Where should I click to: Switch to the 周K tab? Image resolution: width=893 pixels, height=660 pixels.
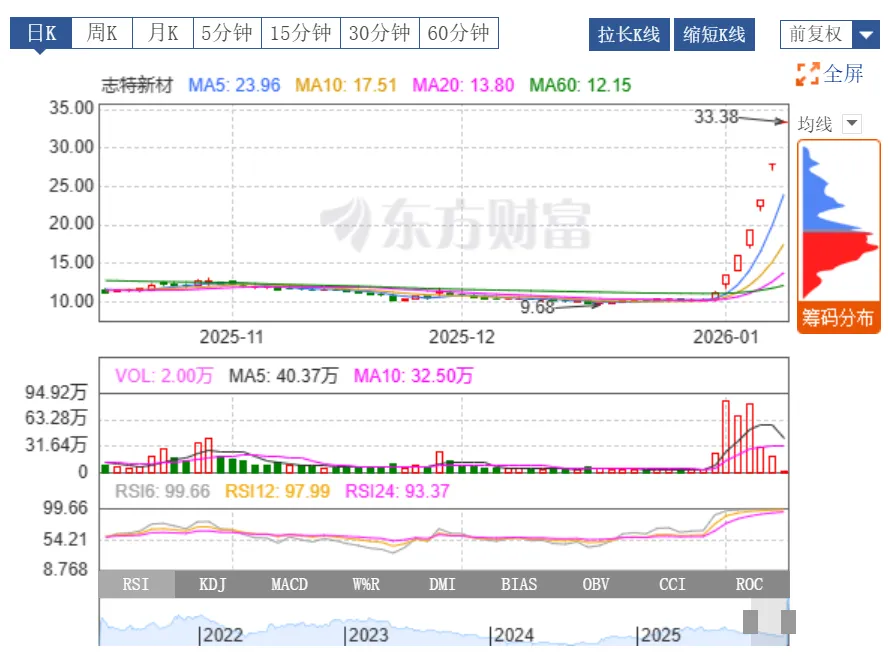[x=102, y=33]
